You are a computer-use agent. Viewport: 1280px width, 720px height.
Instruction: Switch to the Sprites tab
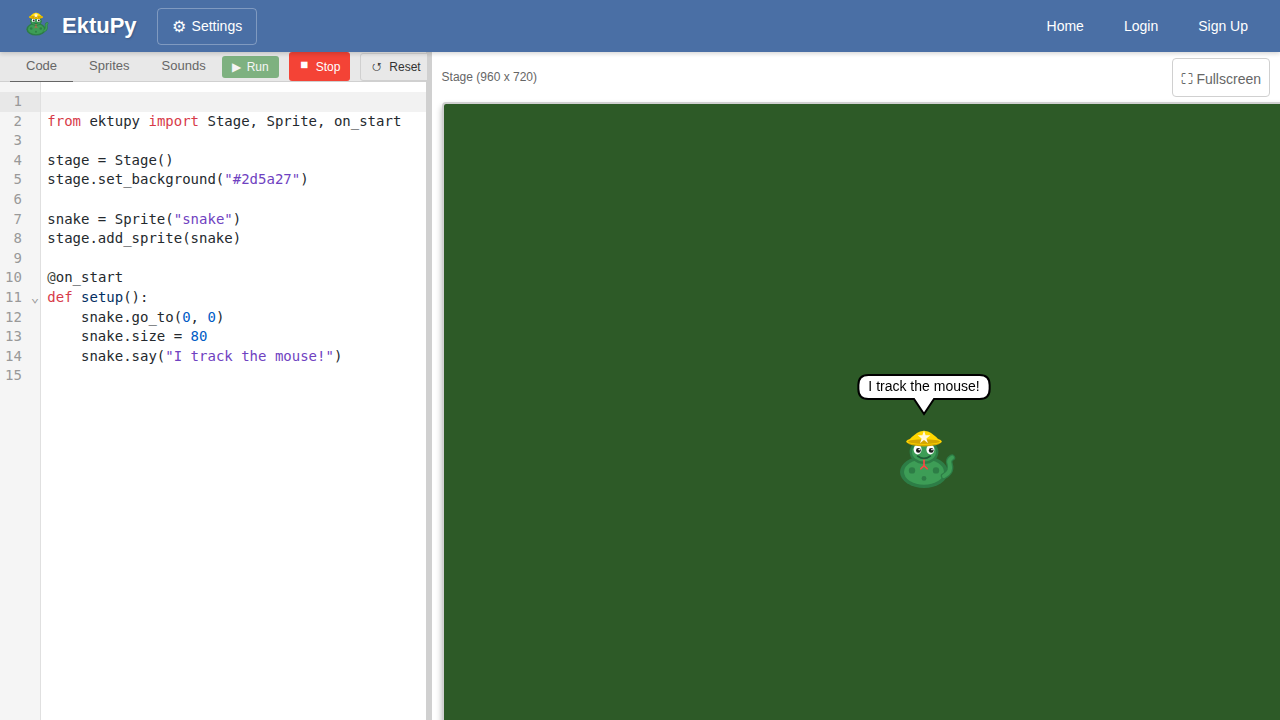tap(109, 66)
